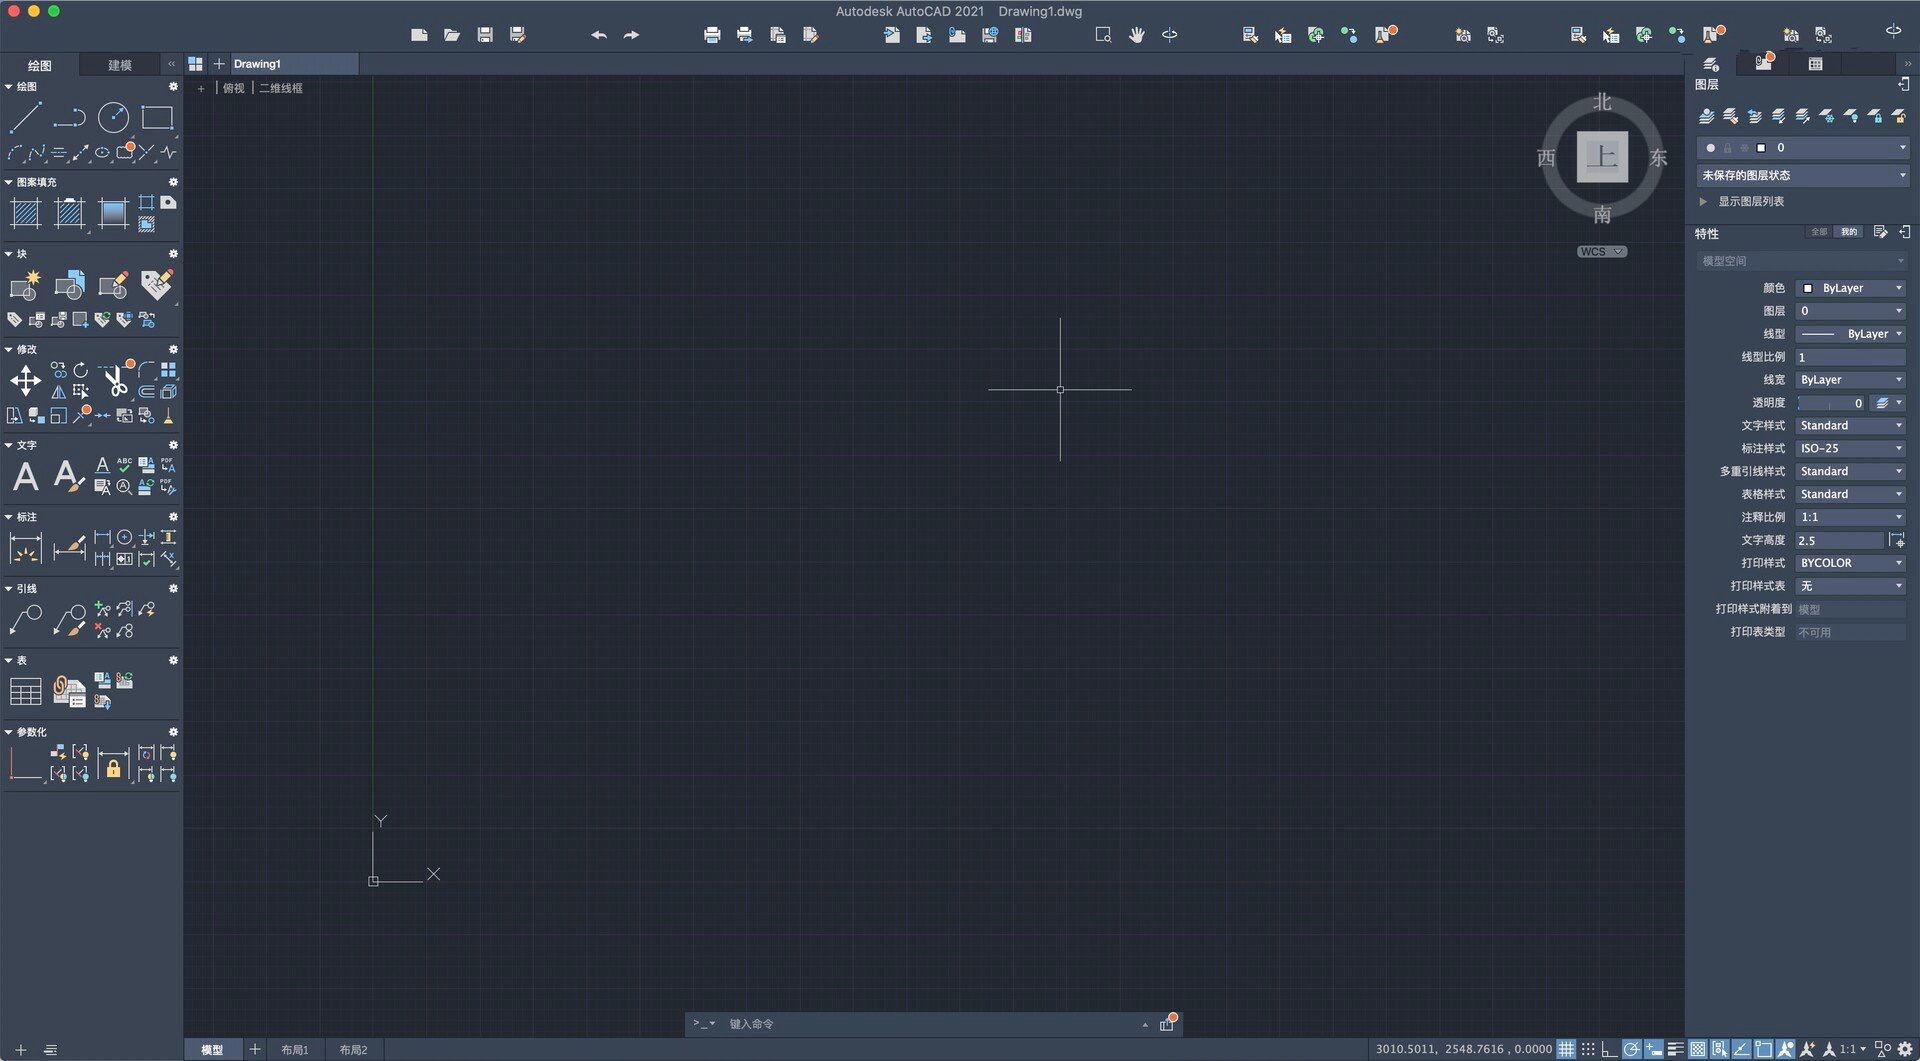Switch to the 建模 ribbon tab
This screenshot has height=1061, width=1920.
pos(119,64)
